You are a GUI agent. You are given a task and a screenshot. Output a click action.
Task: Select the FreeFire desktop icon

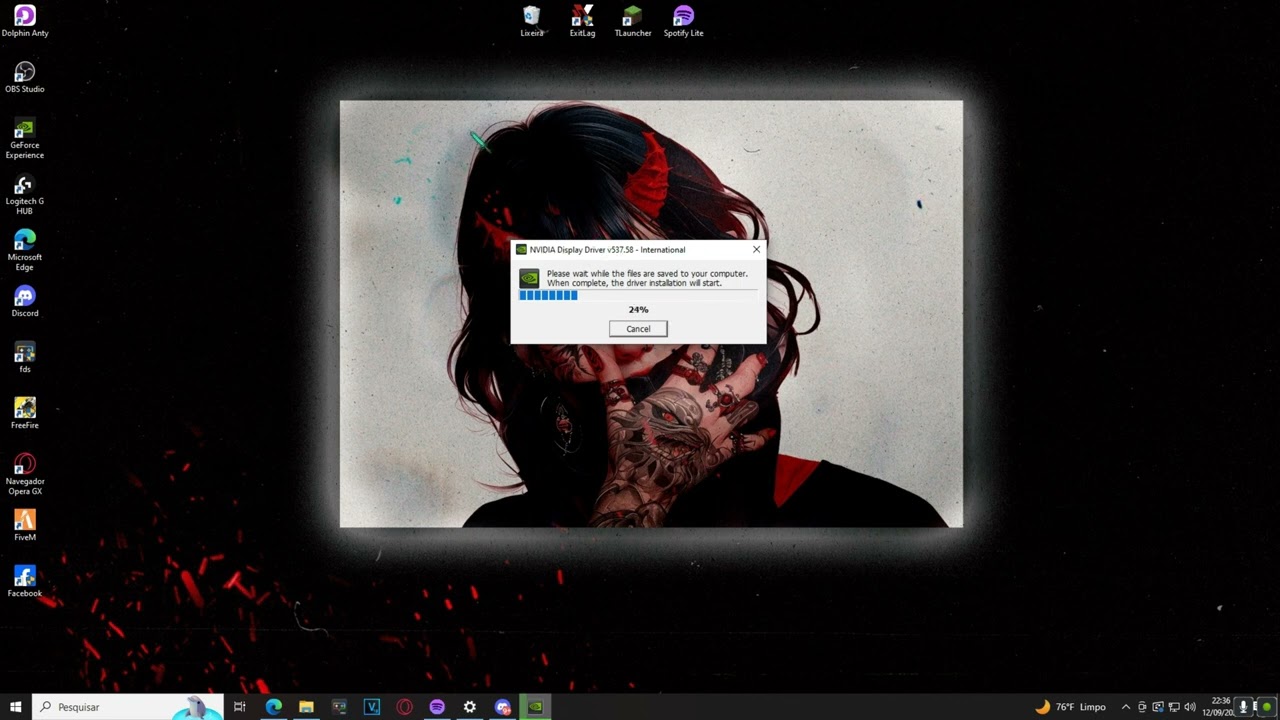25,413
